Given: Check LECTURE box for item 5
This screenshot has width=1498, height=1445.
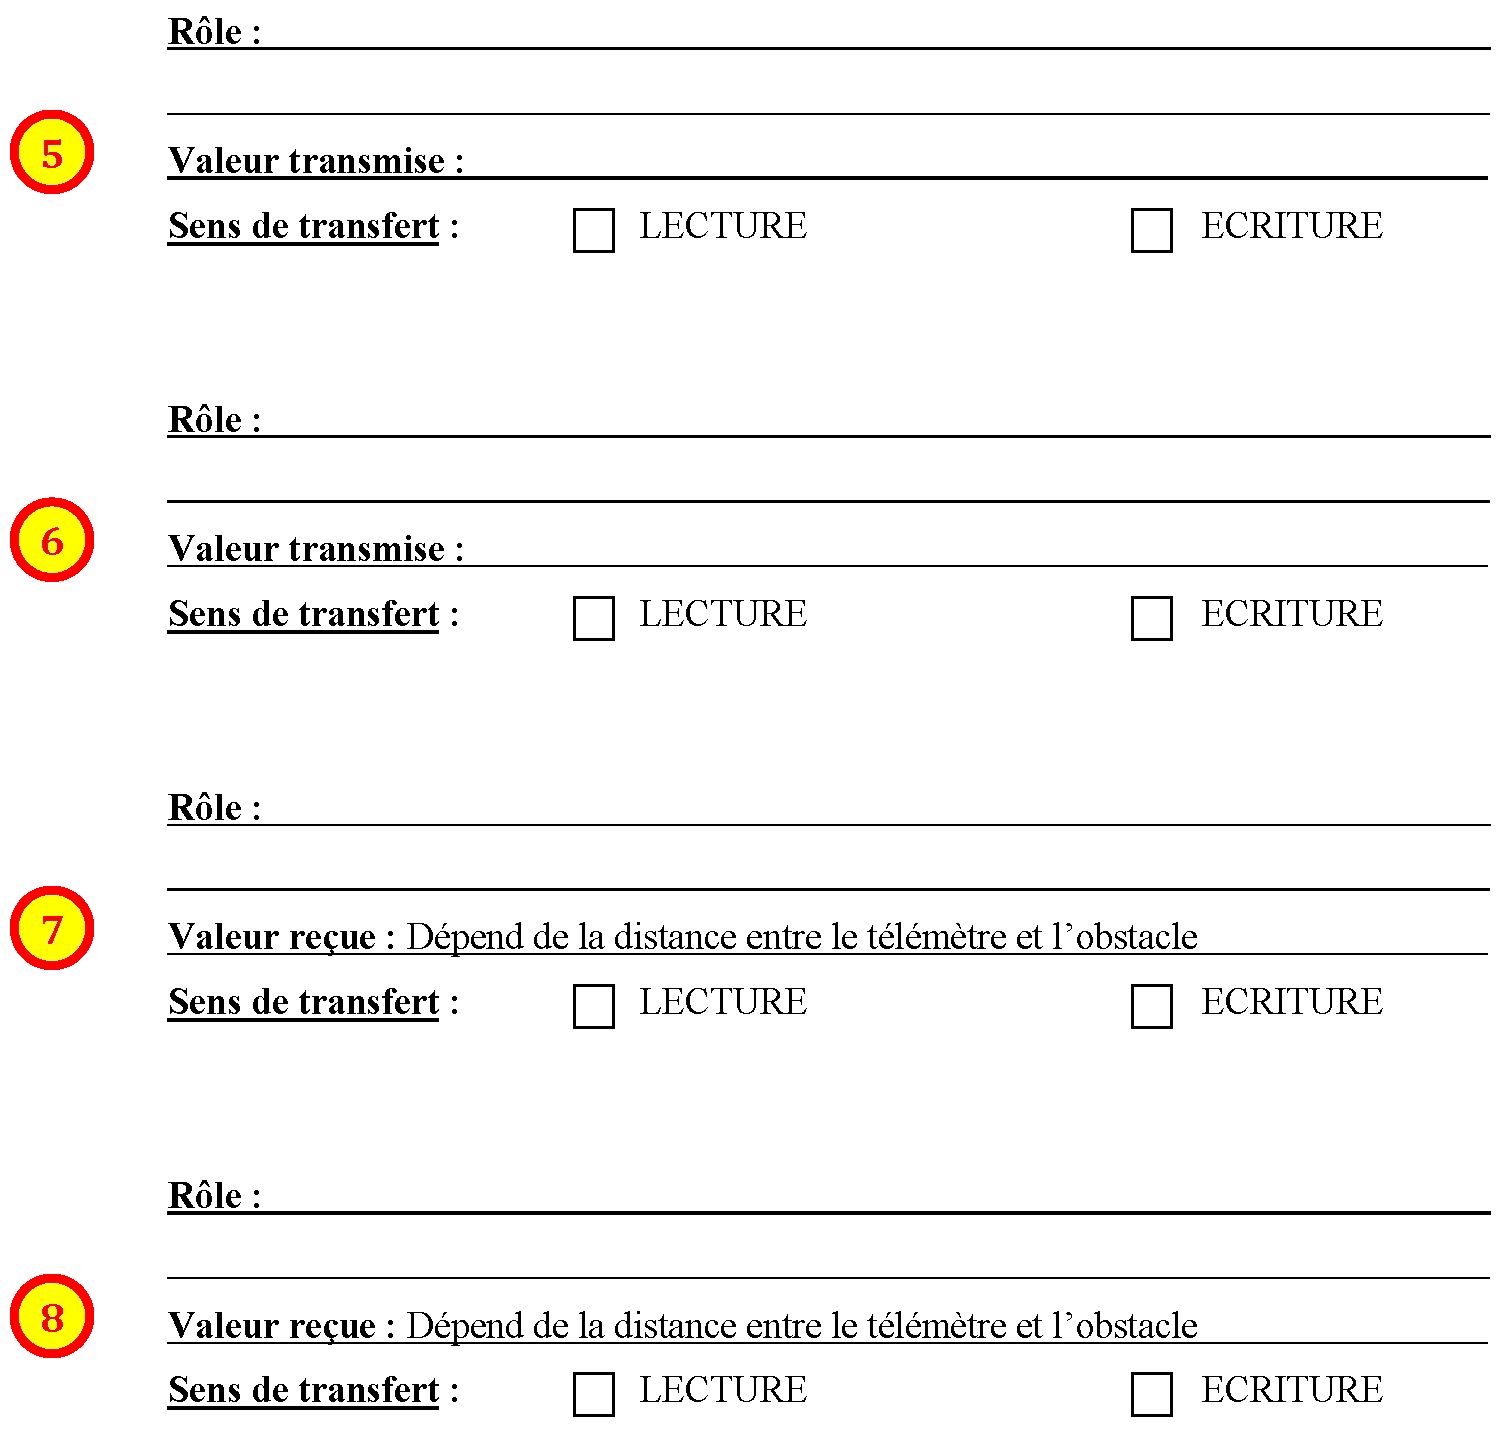Looking at the screenshot, I should tap(593, 230).
